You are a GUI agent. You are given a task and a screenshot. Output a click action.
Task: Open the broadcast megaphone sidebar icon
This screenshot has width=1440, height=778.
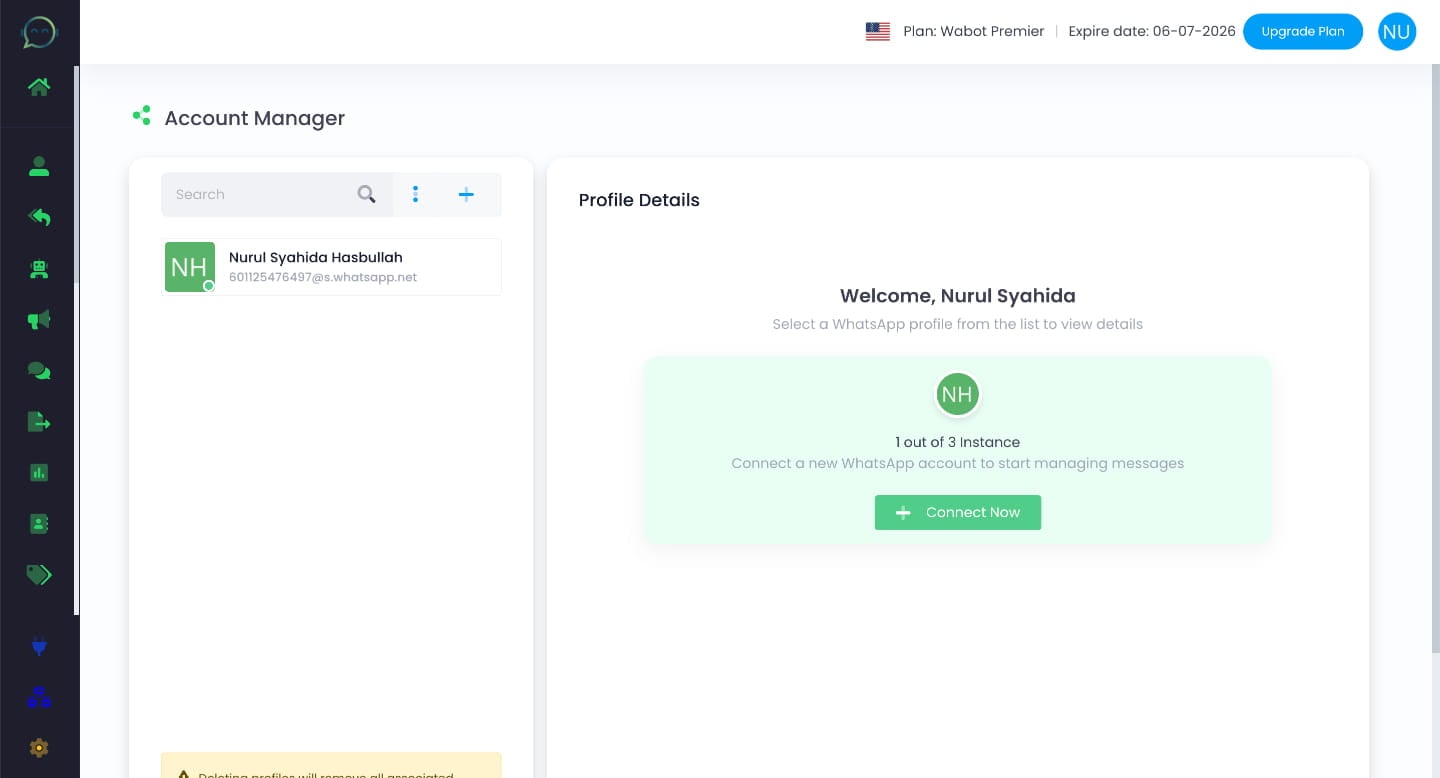pyautogui.click(x=39, y=320)
